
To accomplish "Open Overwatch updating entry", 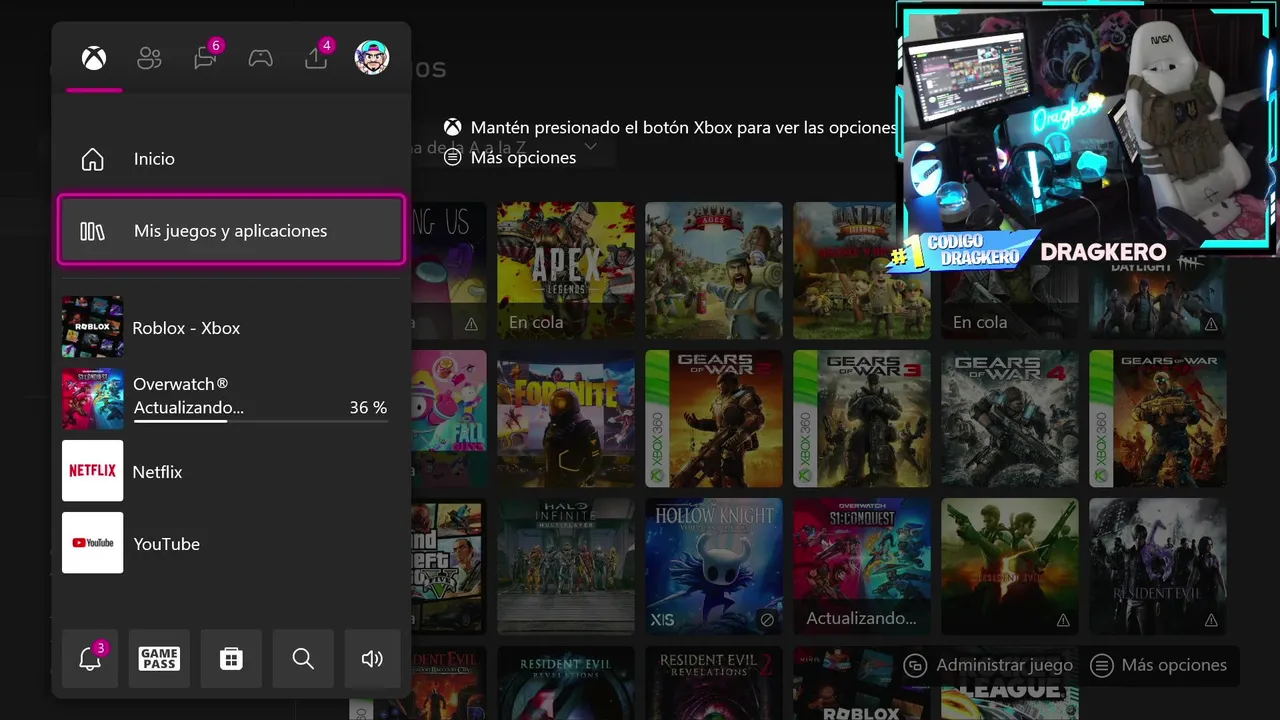I will (x=231, y=399).
